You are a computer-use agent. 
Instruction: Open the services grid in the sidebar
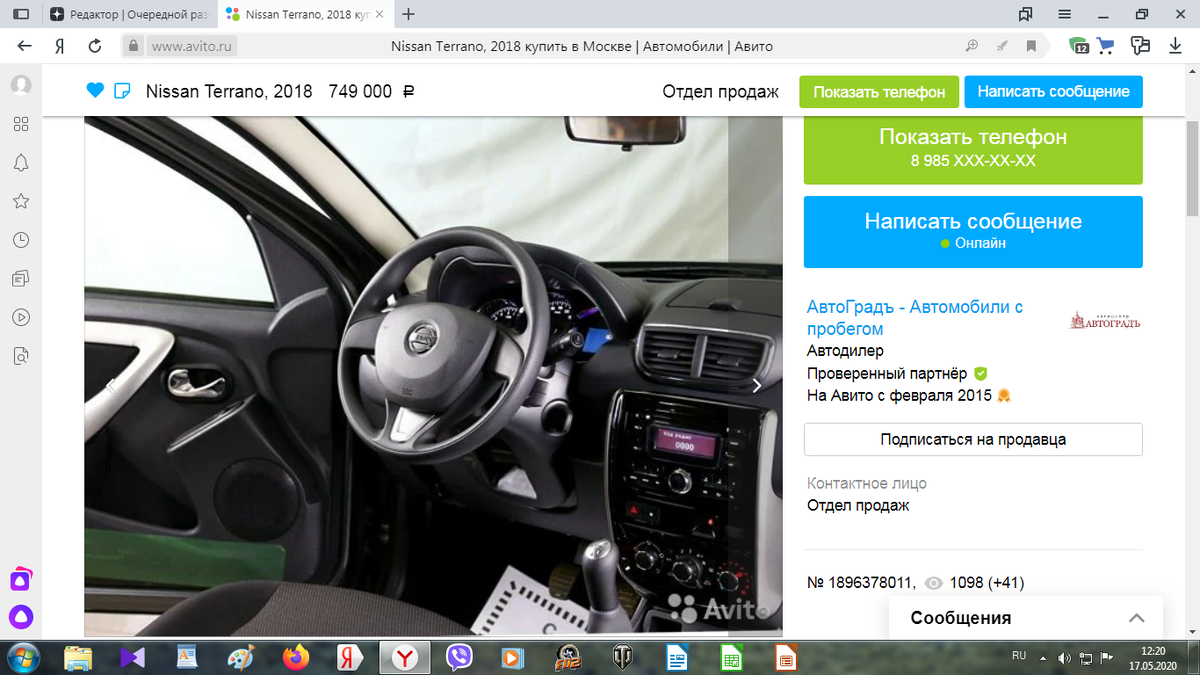click(x=20, y=124)
